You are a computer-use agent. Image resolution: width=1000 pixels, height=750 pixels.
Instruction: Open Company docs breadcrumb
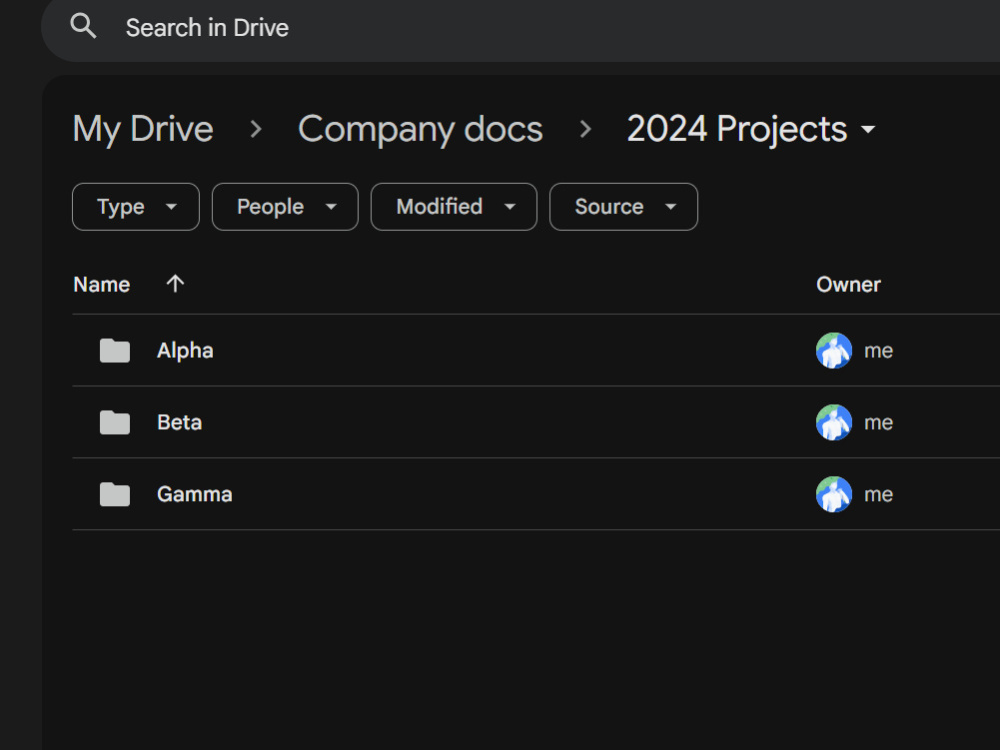click(420, 129)
